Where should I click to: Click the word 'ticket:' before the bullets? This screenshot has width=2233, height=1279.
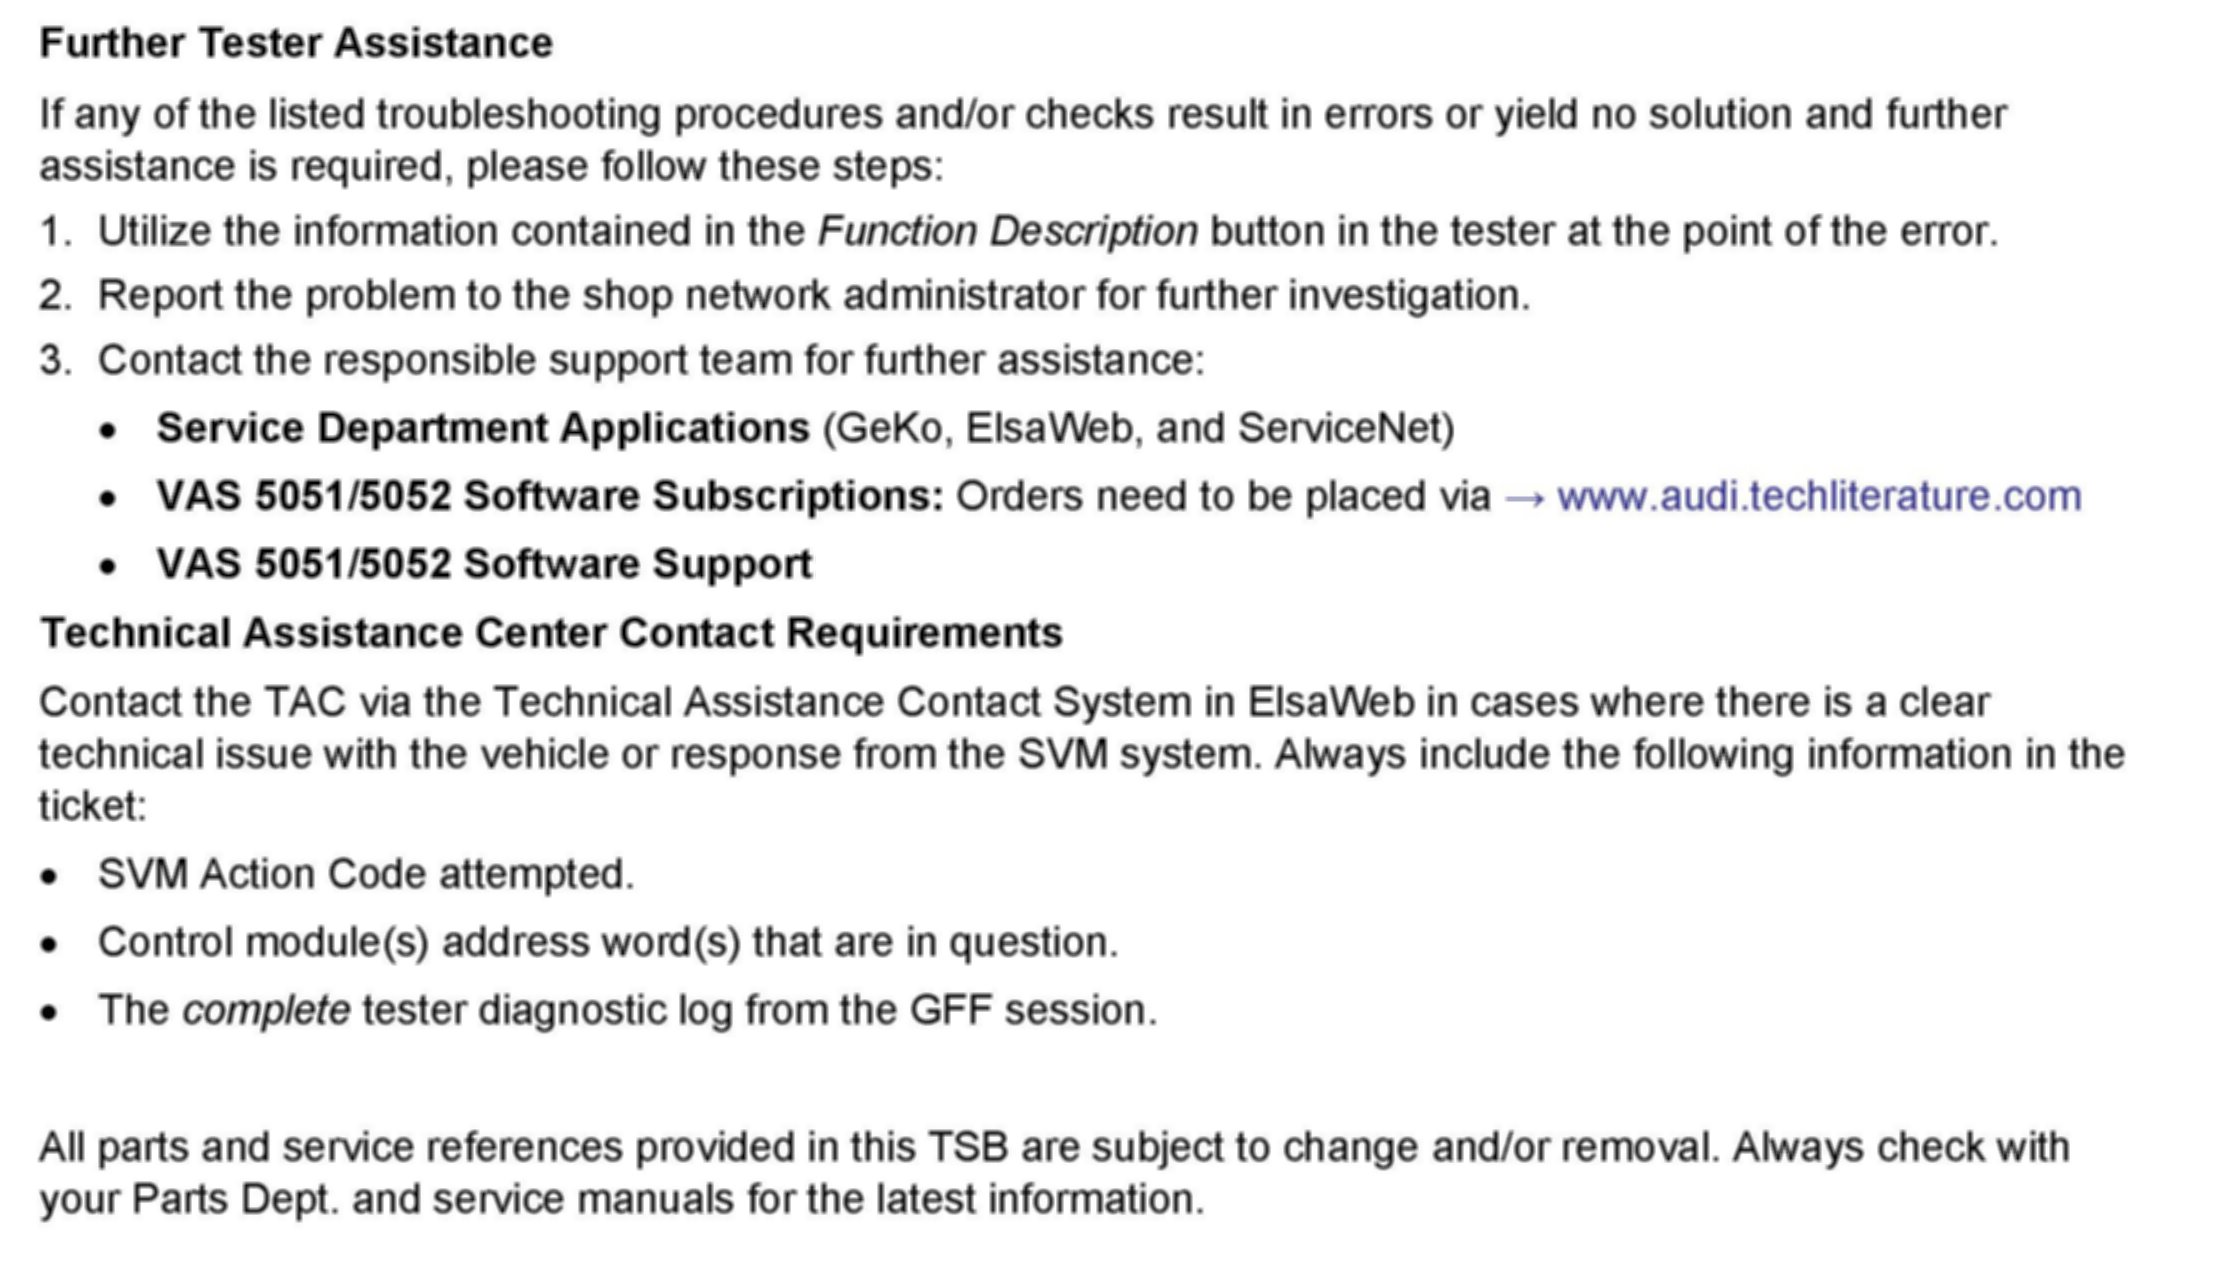93,807
